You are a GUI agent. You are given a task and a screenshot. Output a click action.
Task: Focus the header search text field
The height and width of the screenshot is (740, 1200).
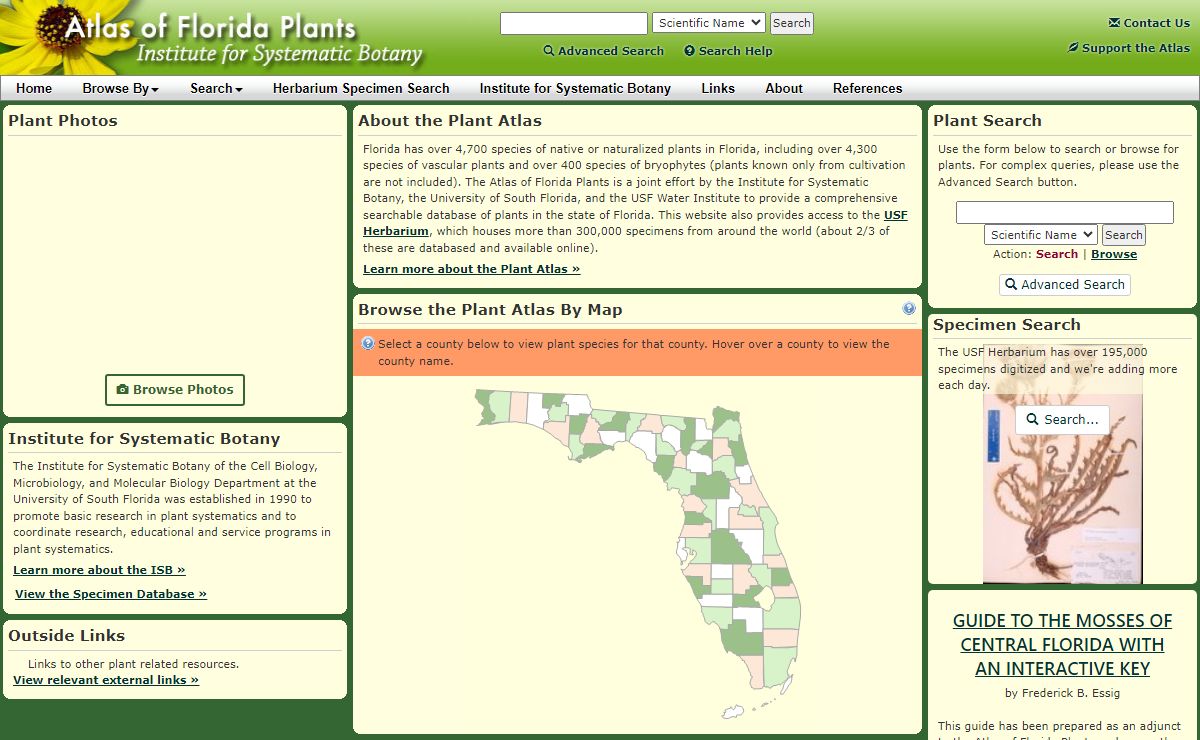574,23
